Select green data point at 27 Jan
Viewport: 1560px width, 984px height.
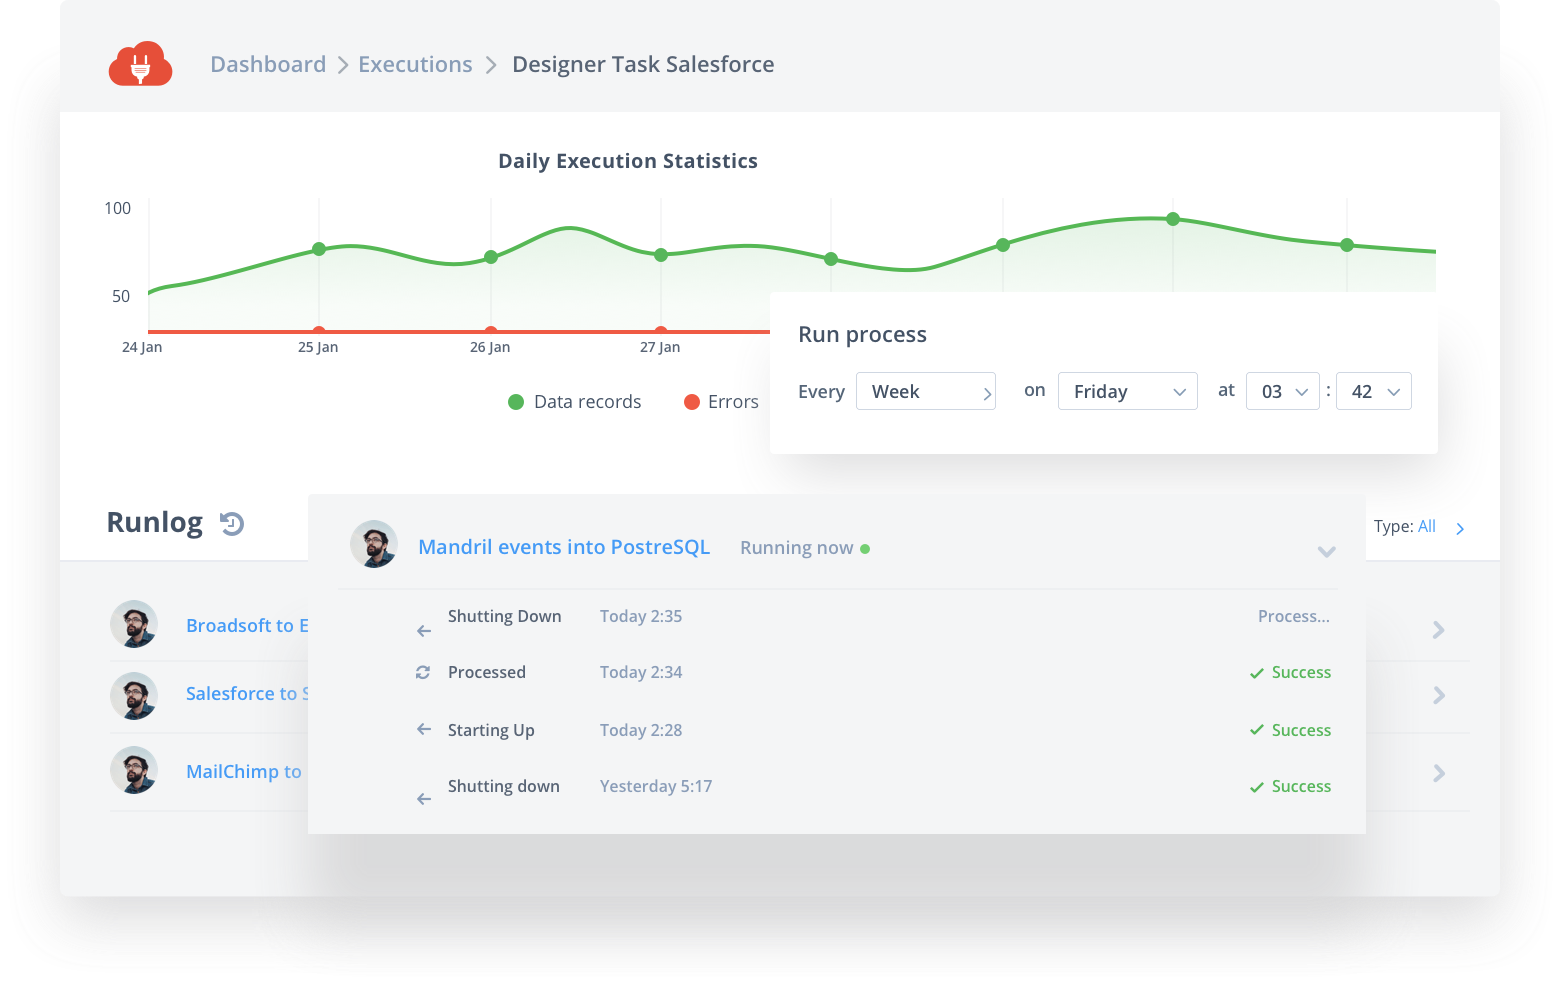[661, 255]
